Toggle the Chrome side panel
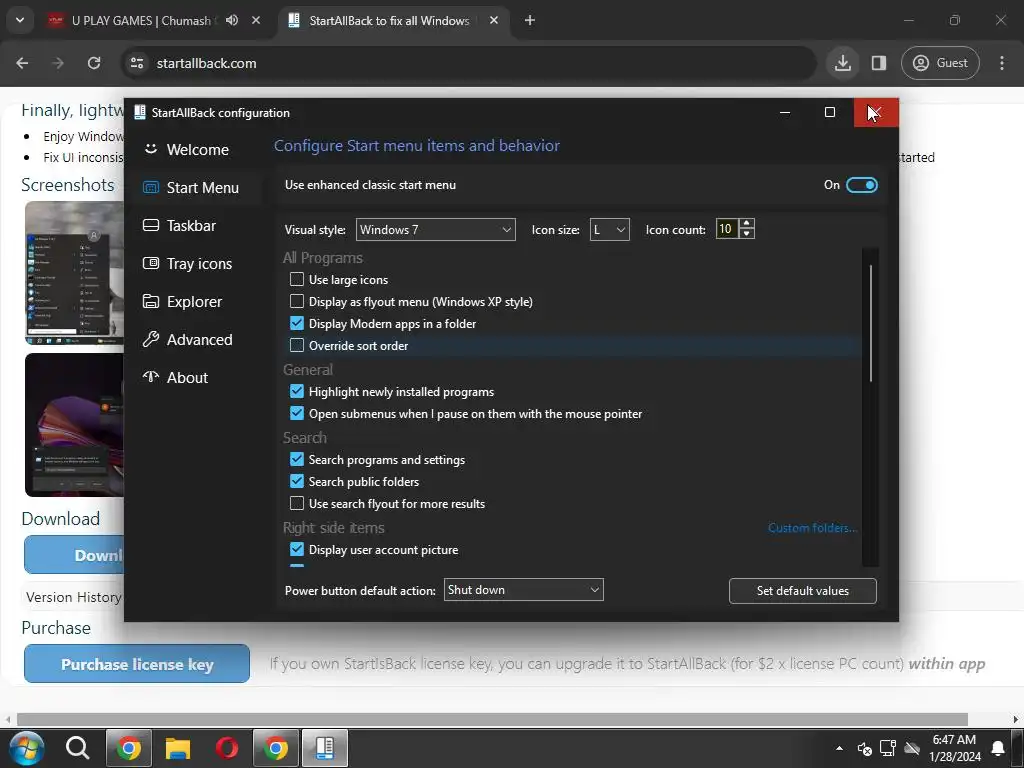This screenshot has width=1024, height=768. 878,63
